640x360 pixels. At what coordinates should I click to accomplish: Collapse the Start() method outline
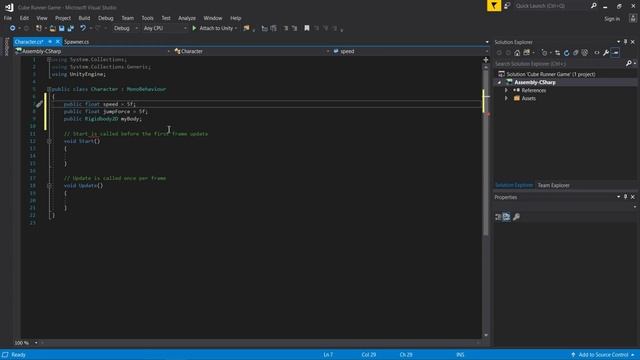click(x=49, y=141)
